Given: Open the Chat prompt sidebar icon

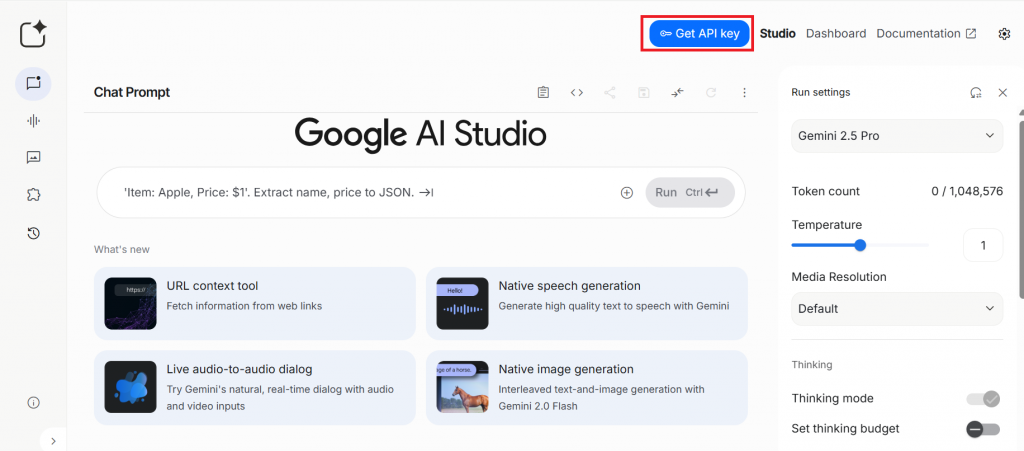Looking at the screenshot, I should pos(33,84).
